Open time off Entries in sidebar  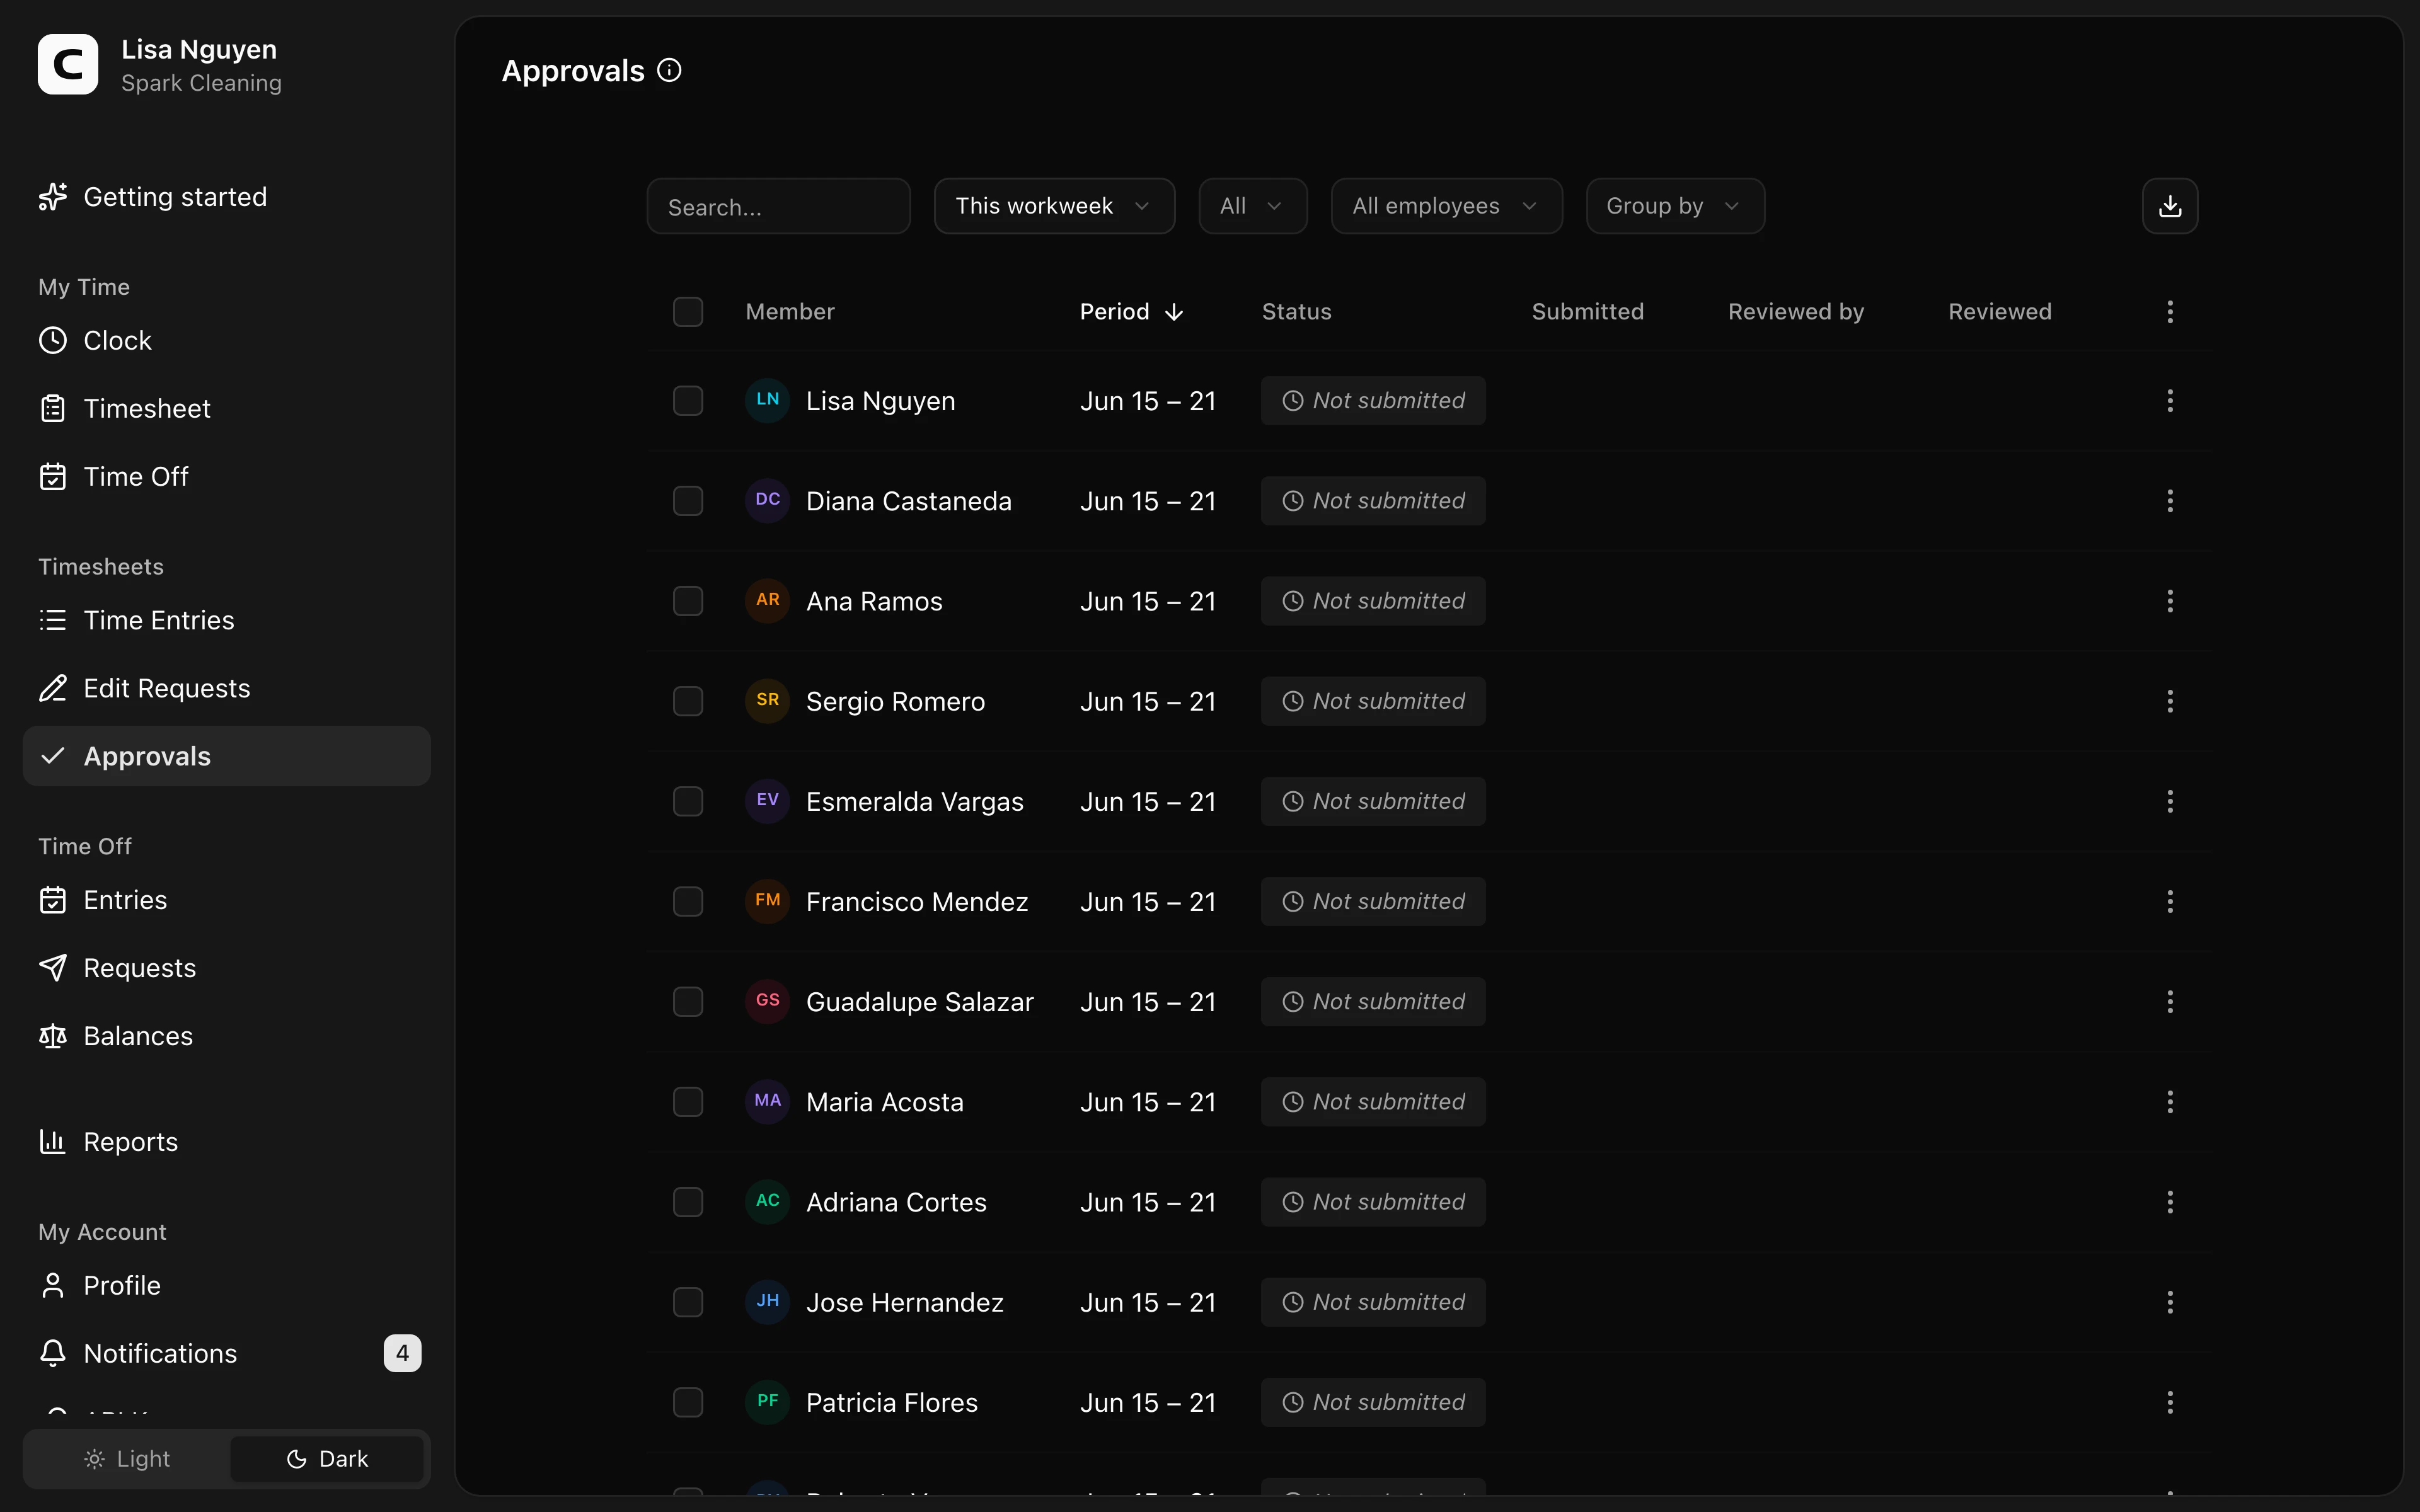(x=227, y=900)
